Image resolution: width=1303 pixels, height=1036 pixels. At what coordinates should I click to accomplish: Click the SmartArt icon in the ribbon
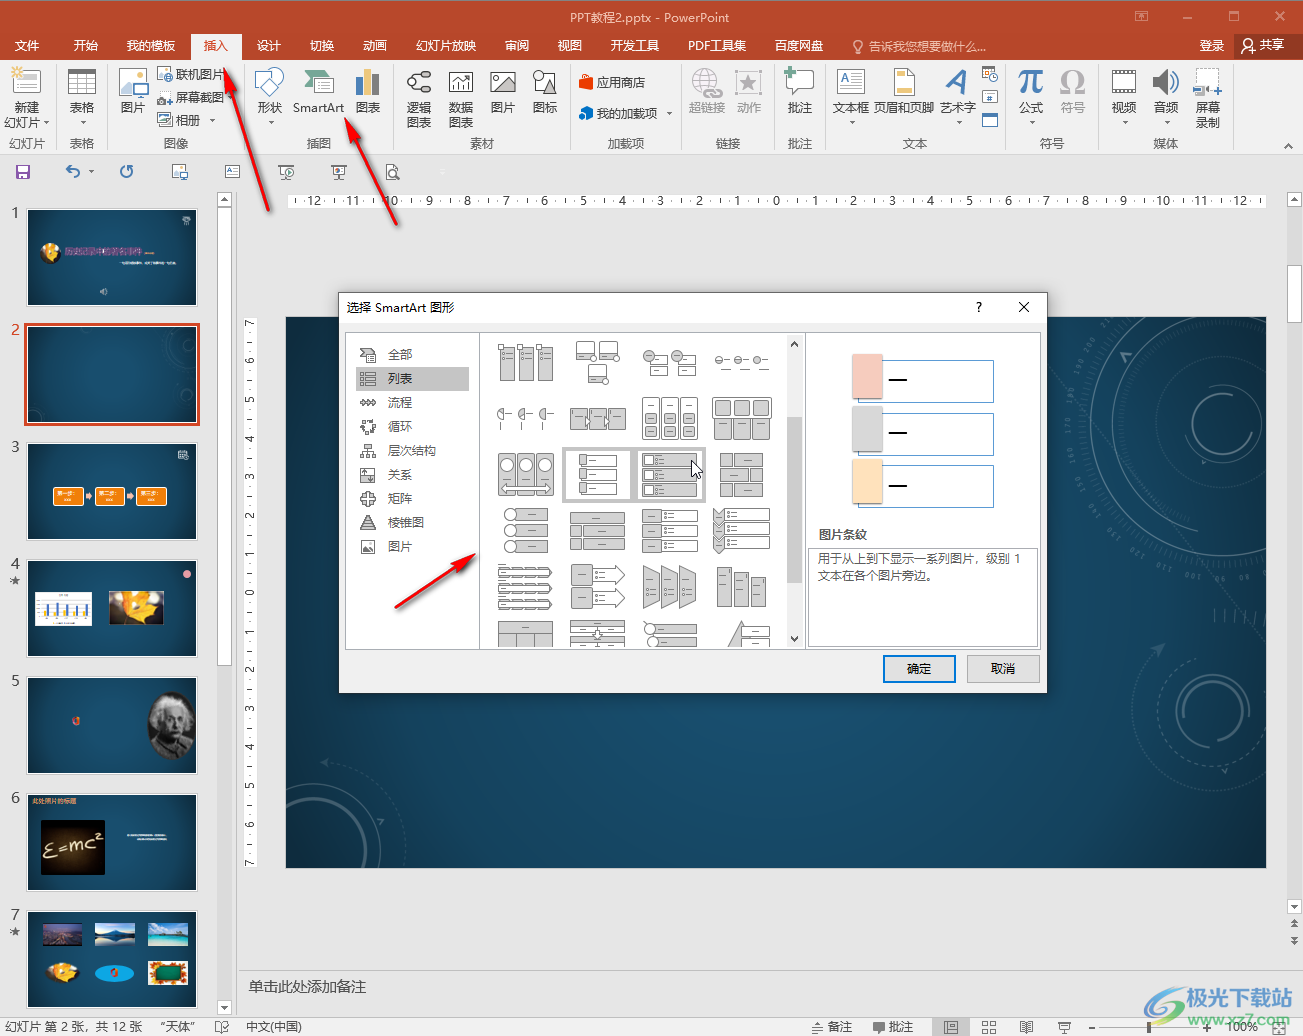coord(318,91)
